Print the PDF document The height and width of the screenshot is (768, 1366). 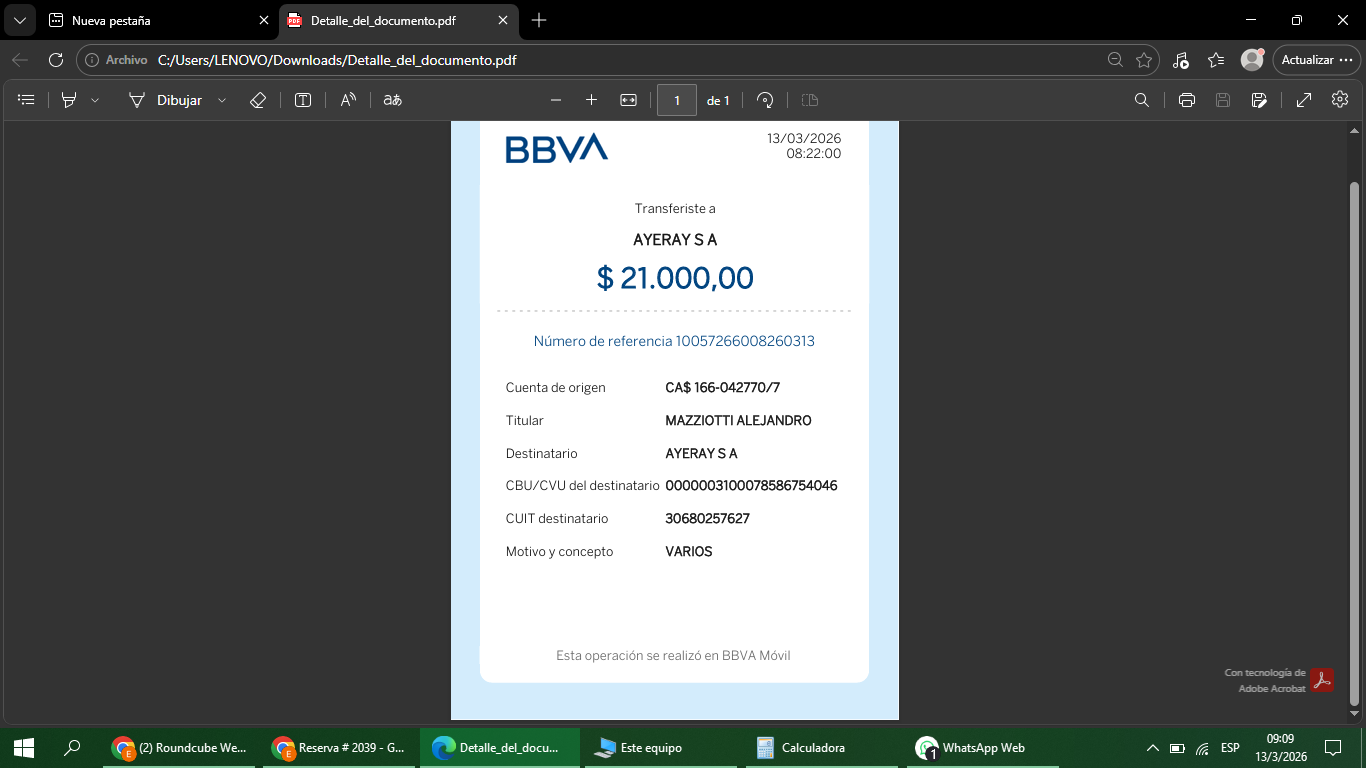pos(1187,100)
